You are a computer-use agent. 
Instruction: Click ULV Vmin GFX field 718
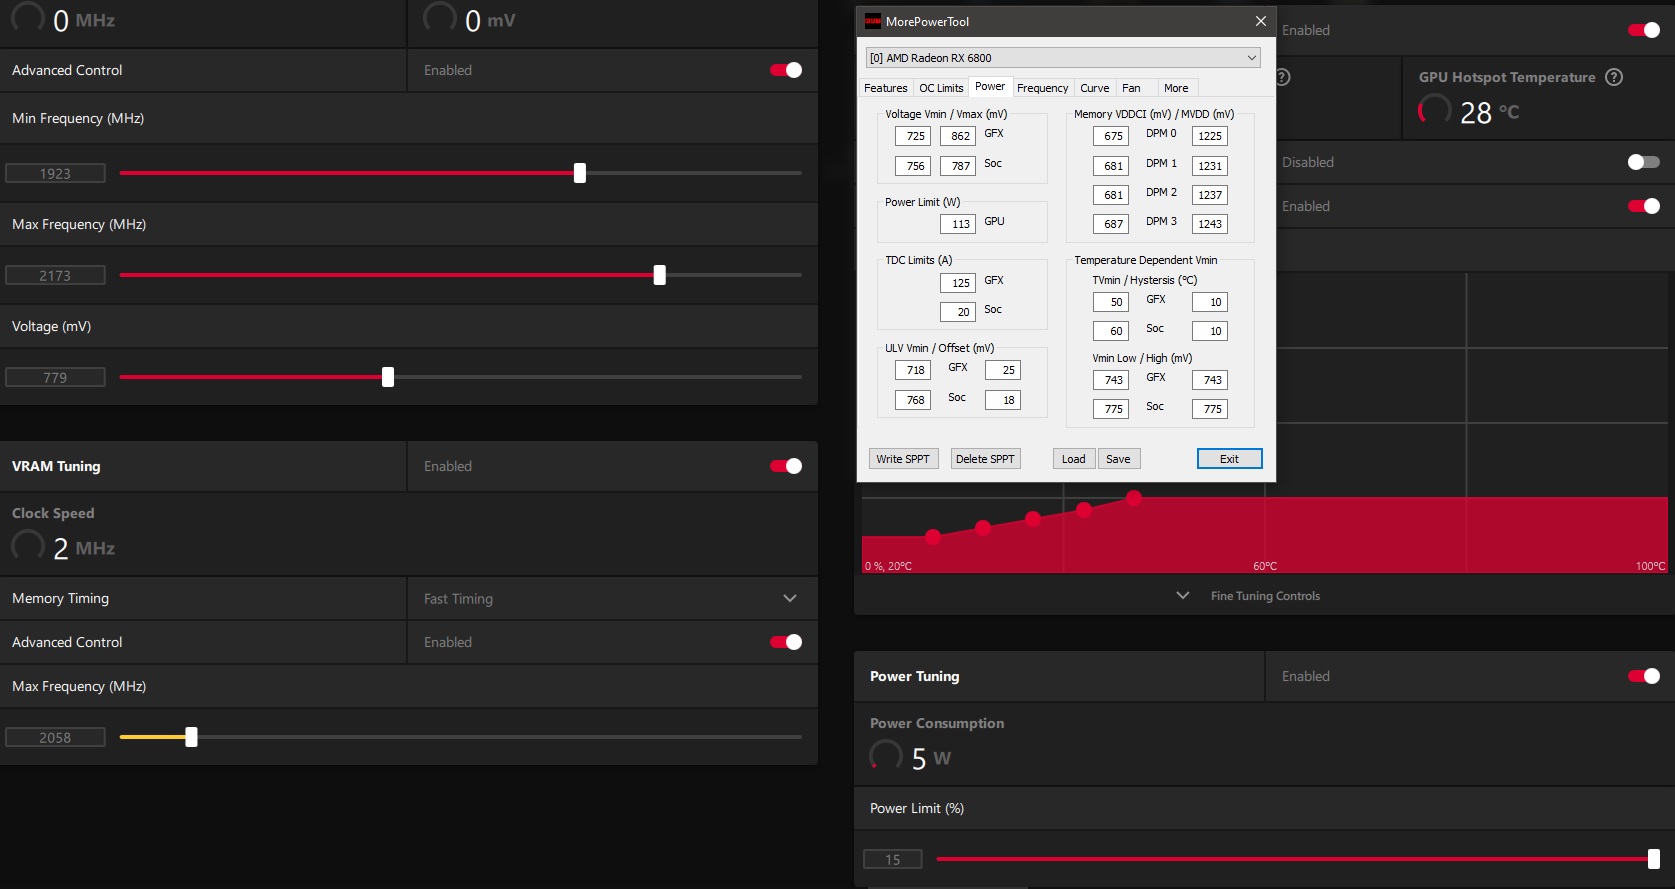(x=913, y=370)
